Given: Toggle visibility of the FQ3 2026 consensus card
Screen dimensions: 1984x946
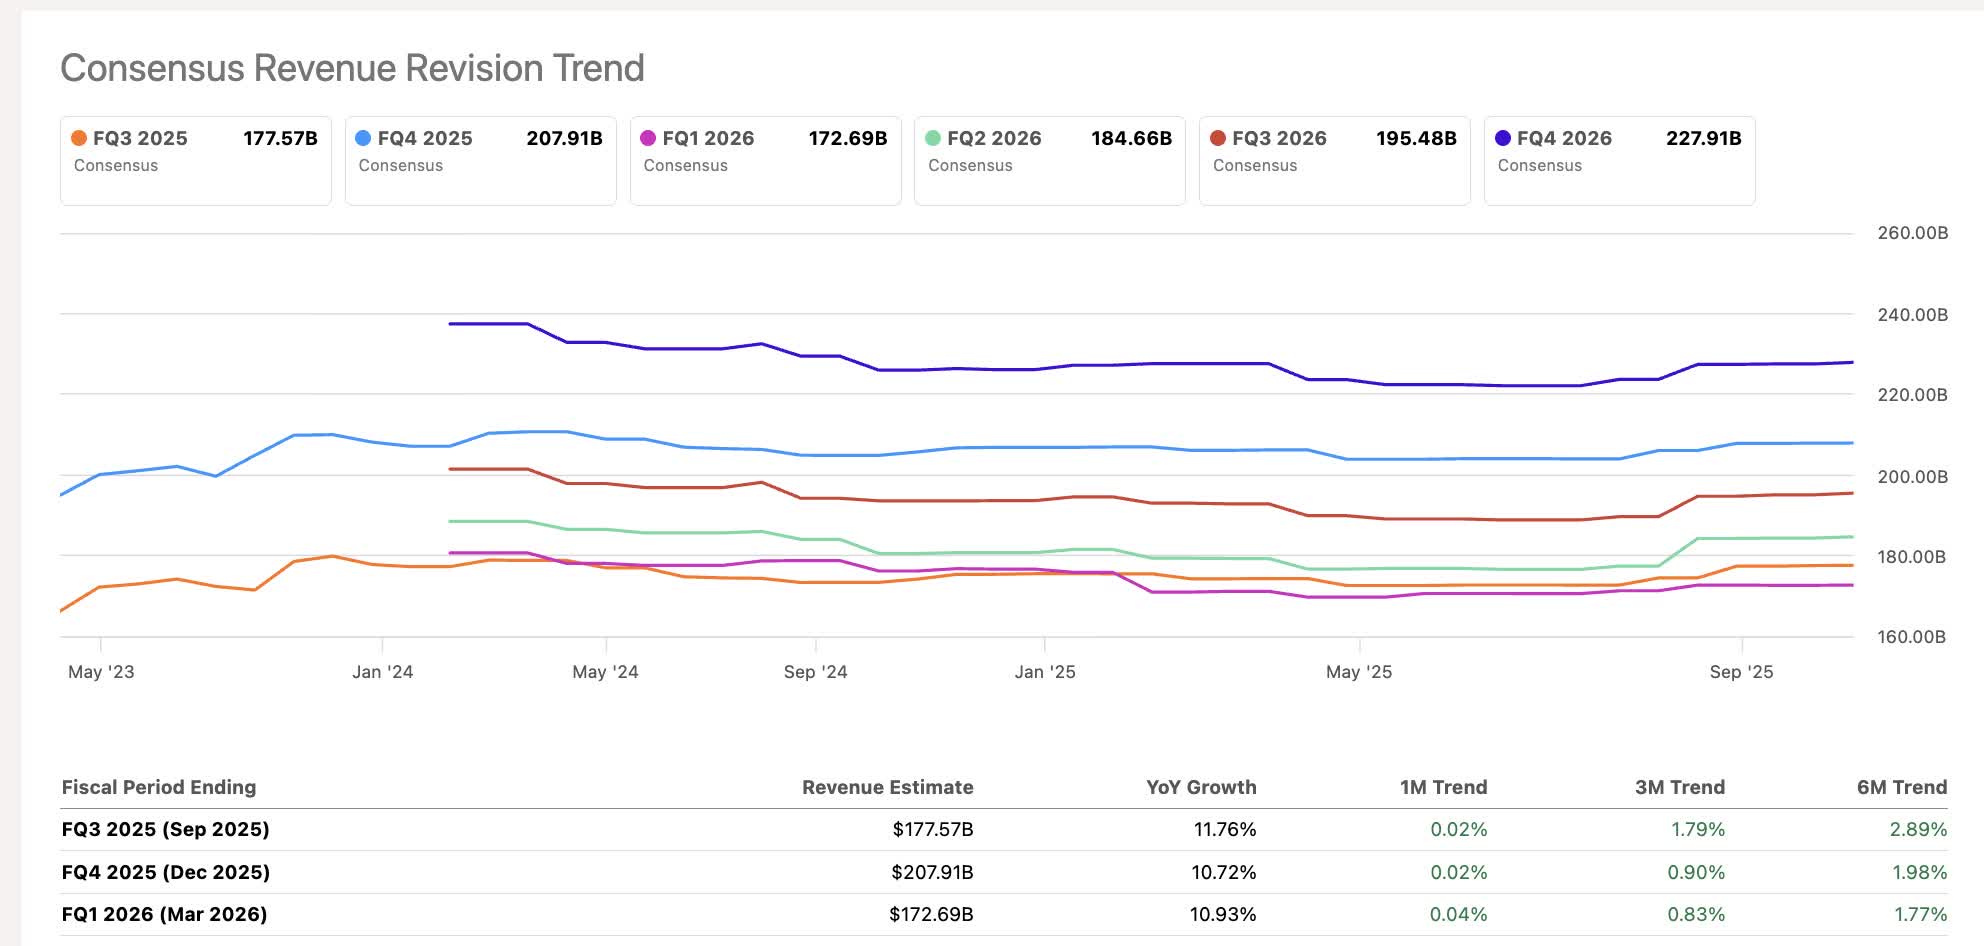Looking at the screenshot, I should point(1333,160).
